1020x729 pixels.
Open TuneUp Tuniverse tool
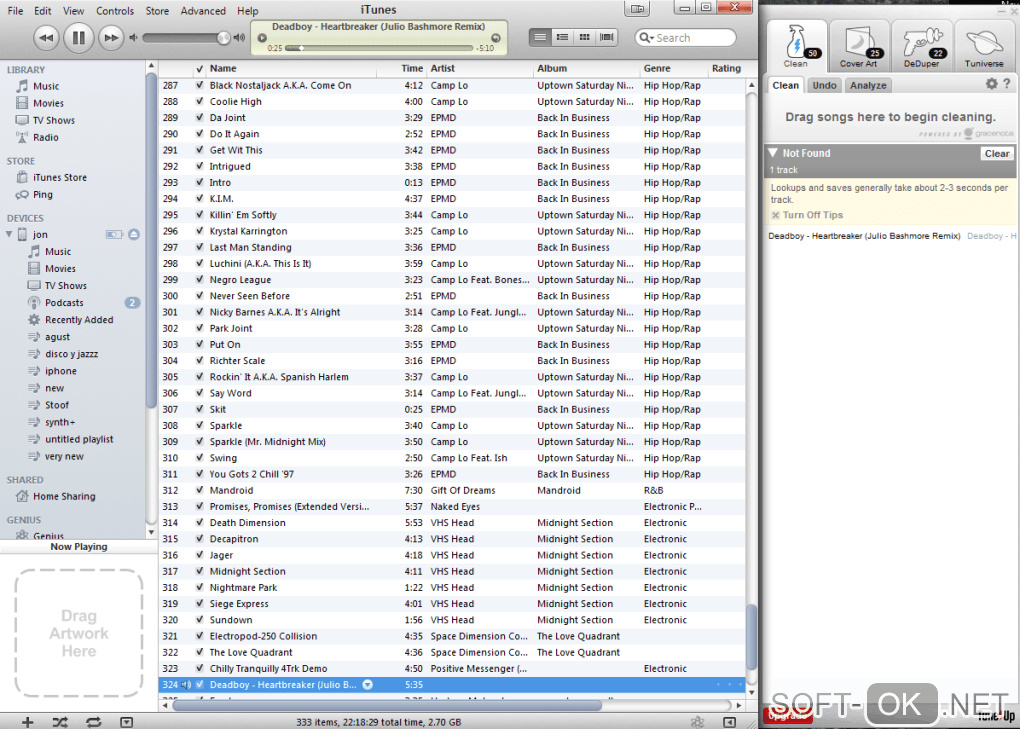[x=984, y=46]
